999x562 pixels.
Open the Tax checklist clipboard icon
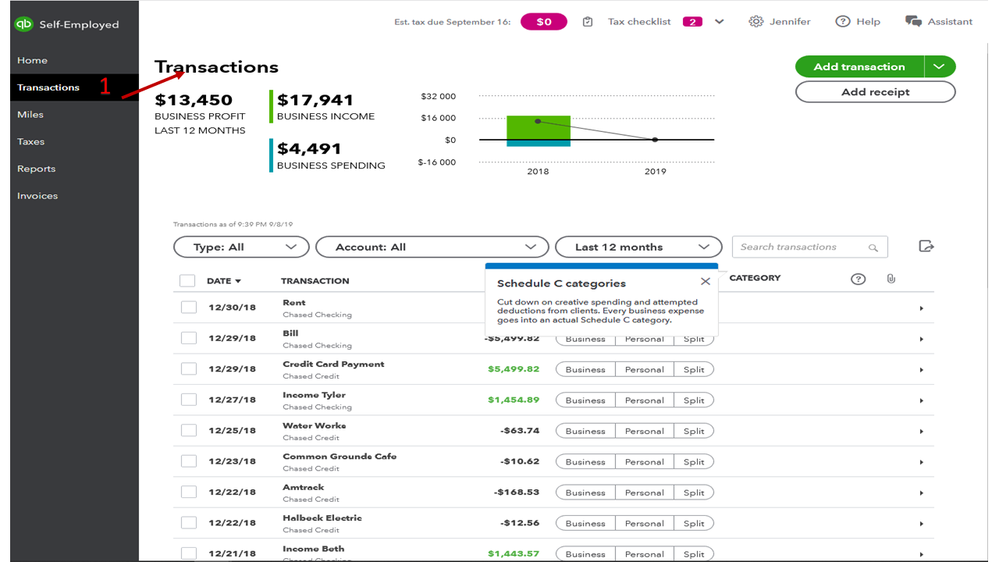point(588,22)
